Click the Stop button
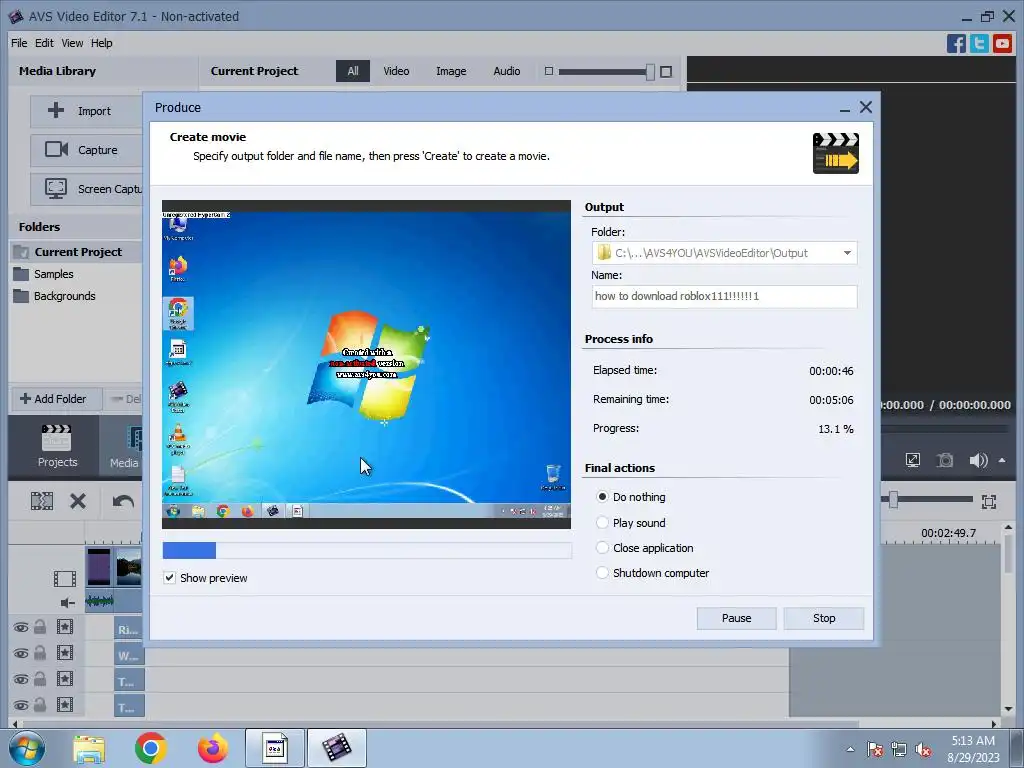The height and width of the screenshot is (768, 1024). click(x=824, y=618)
